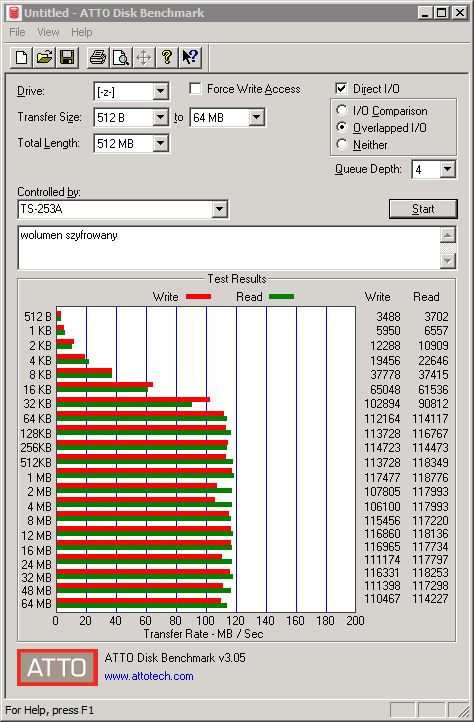Expand the Drive dropdown showing [-z-]
Viewport: 474px width, 722px height.
[x=160, y=91]
